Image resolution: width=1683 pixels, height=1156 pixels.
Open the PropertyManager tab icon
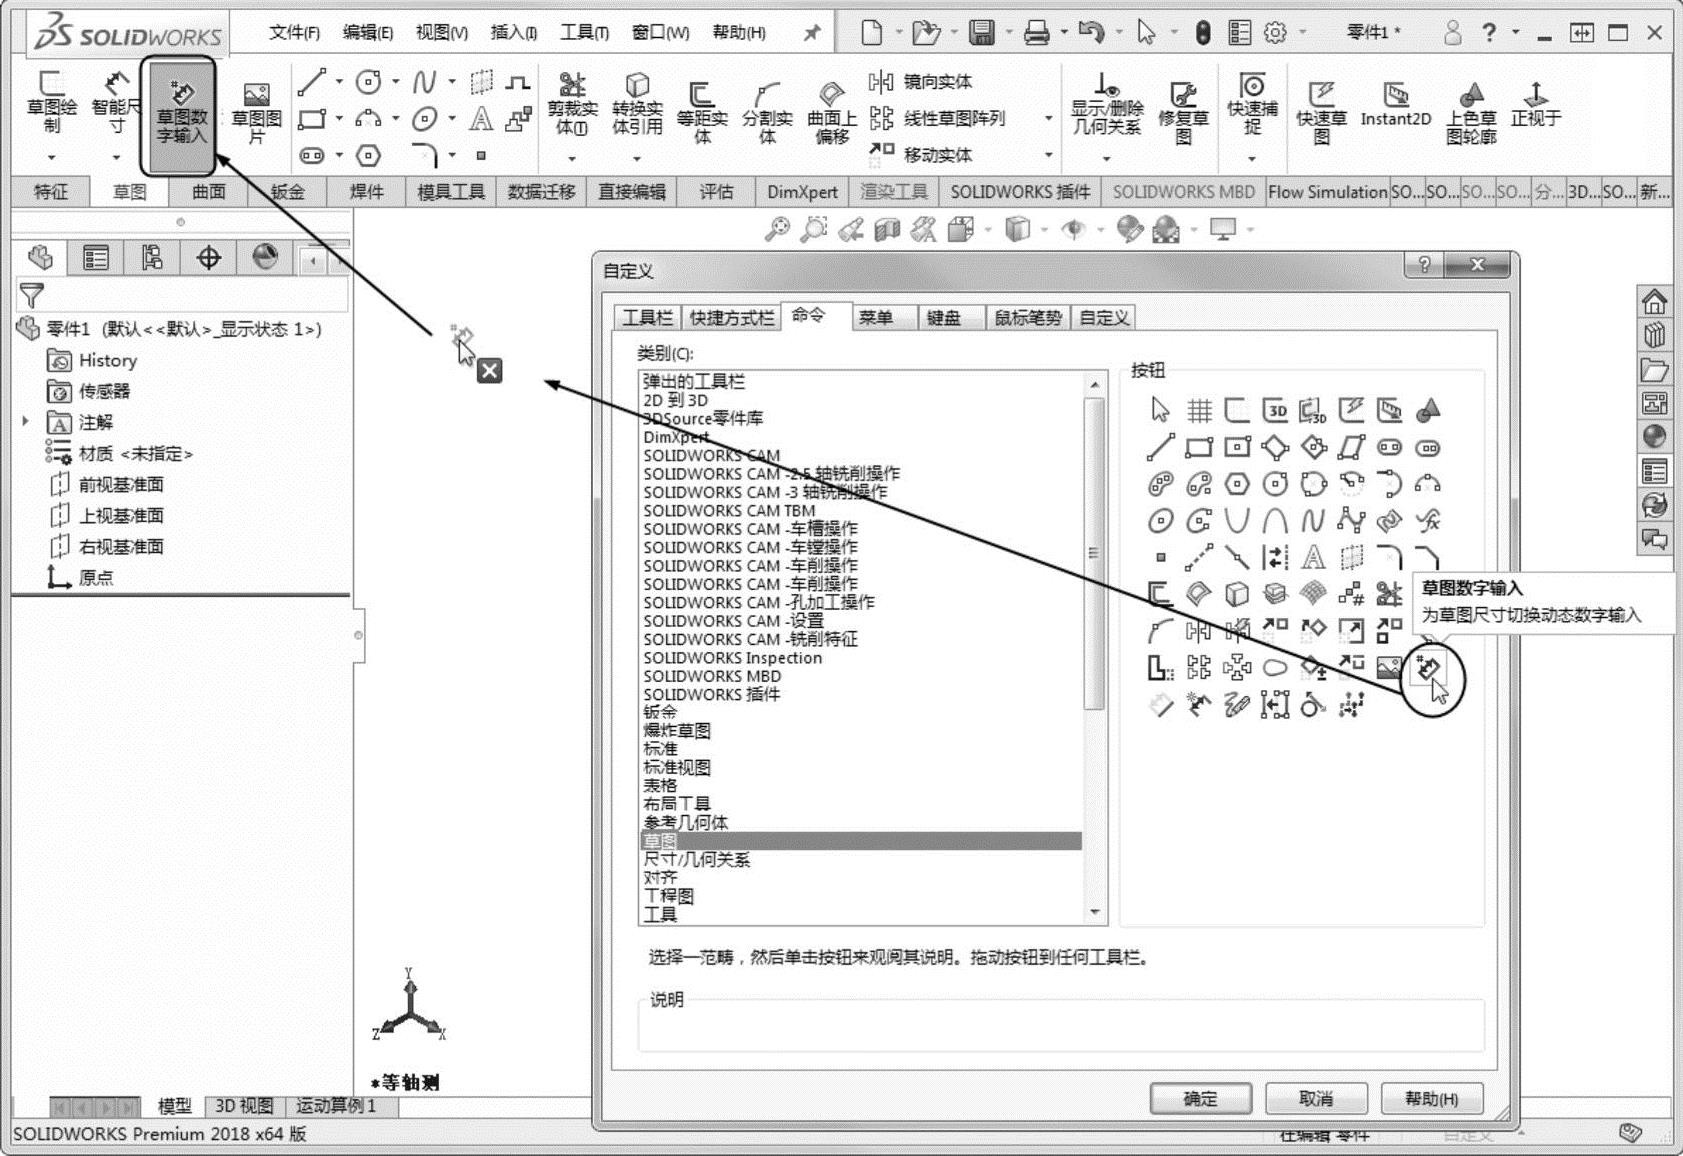[96, 258]
